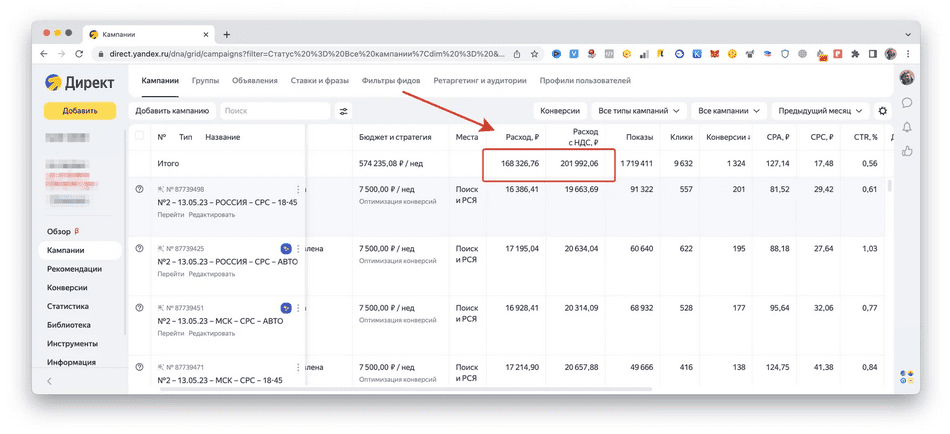Click the thumbs-up feedback icon
The image size is (950, 434).
(907, 151)
